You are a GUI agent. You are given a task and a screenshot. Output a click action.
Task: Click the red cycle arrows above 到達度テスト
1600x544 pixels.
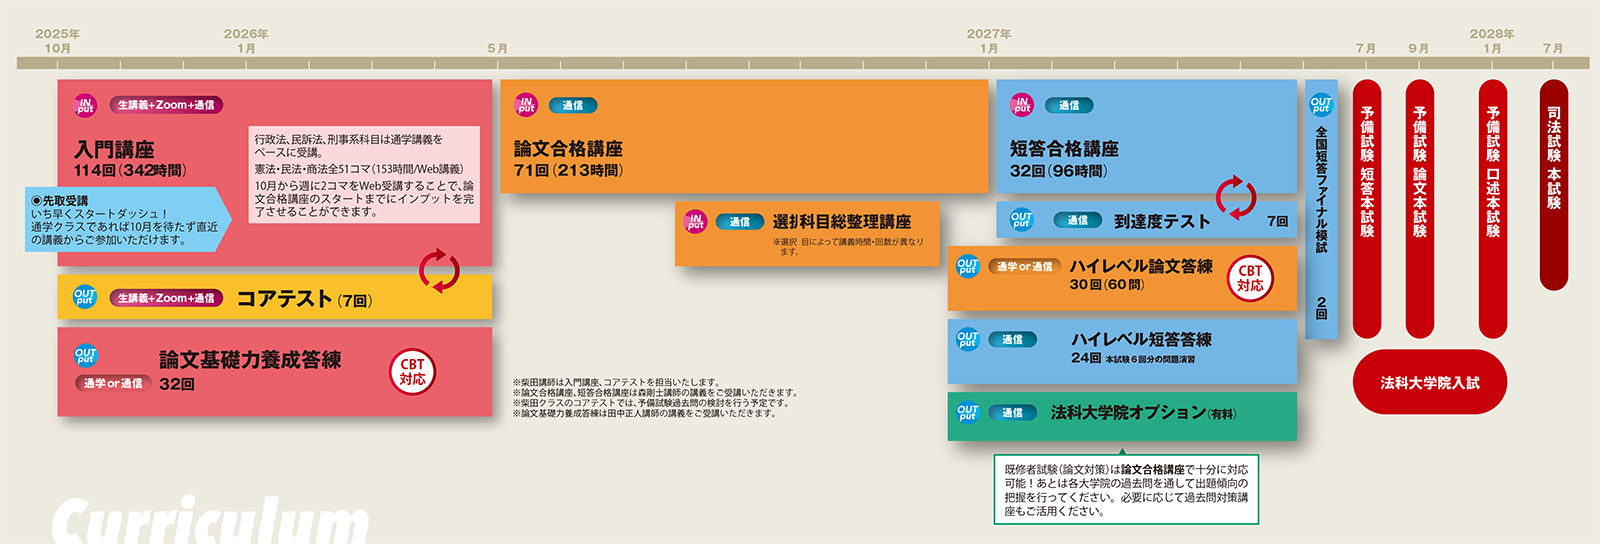pyautogui.click(x=1236, y=197)
